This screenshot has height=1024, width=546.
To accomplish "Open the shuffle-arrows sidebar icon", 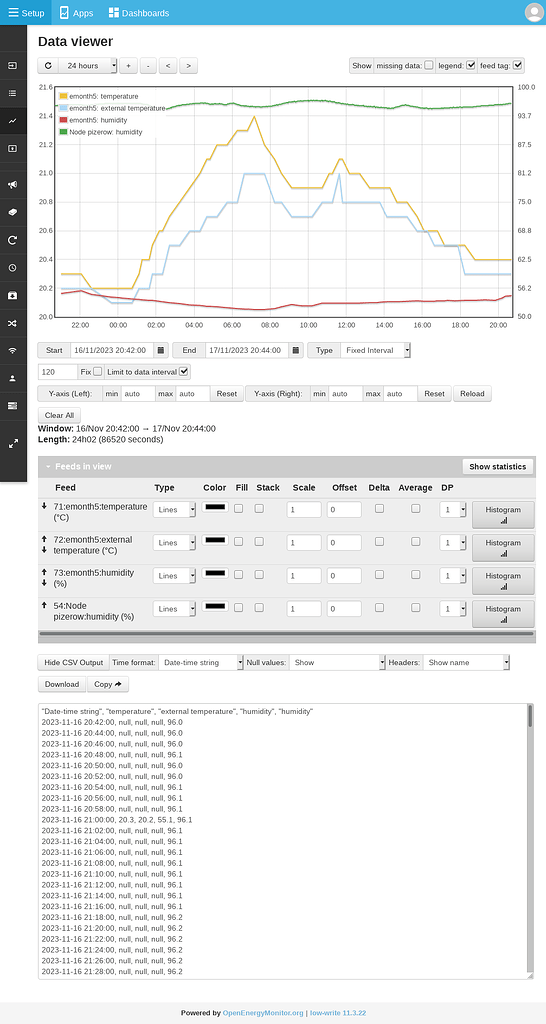I will point(12,323).
